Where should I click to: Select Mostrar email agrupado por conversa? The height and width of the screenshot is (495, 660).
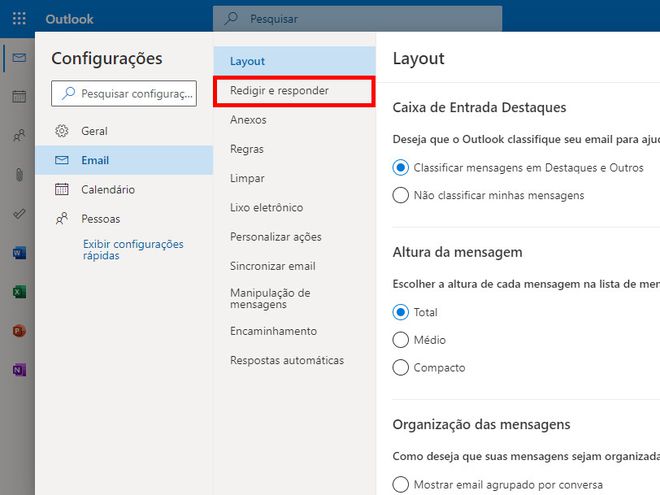(400, 484)
